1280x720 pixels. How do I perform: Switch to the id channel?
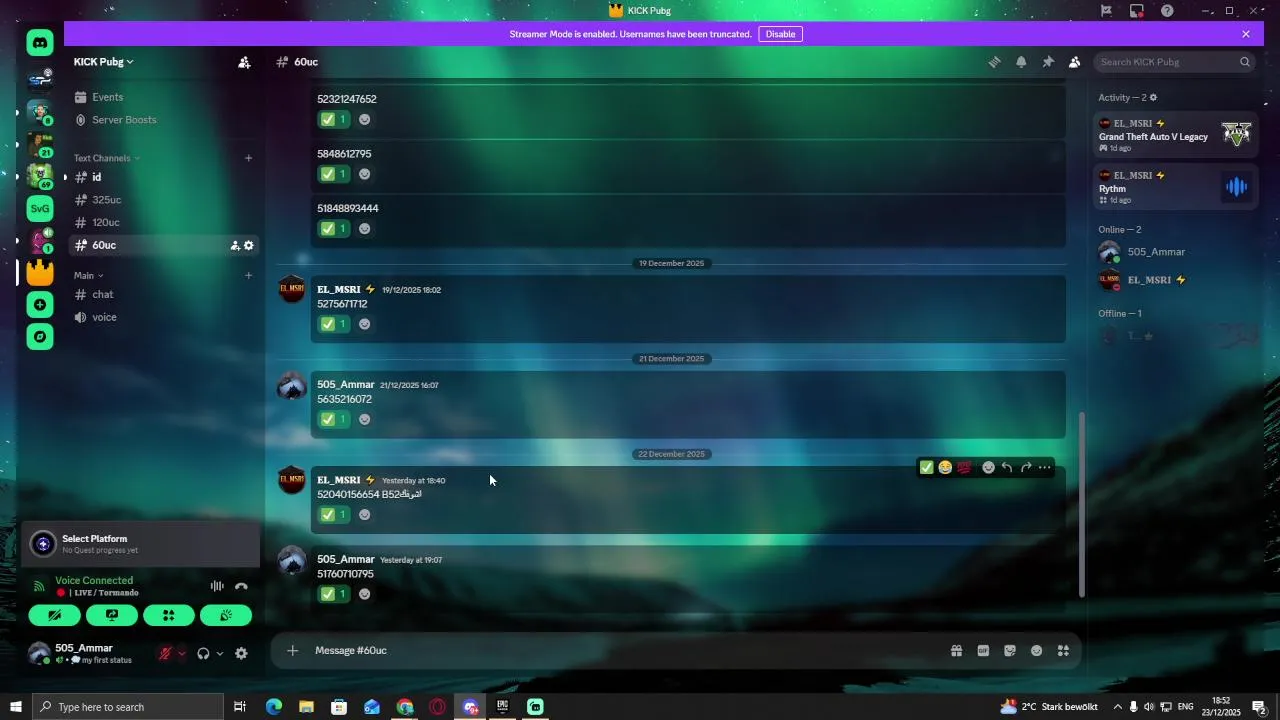(x=164, y=177)
